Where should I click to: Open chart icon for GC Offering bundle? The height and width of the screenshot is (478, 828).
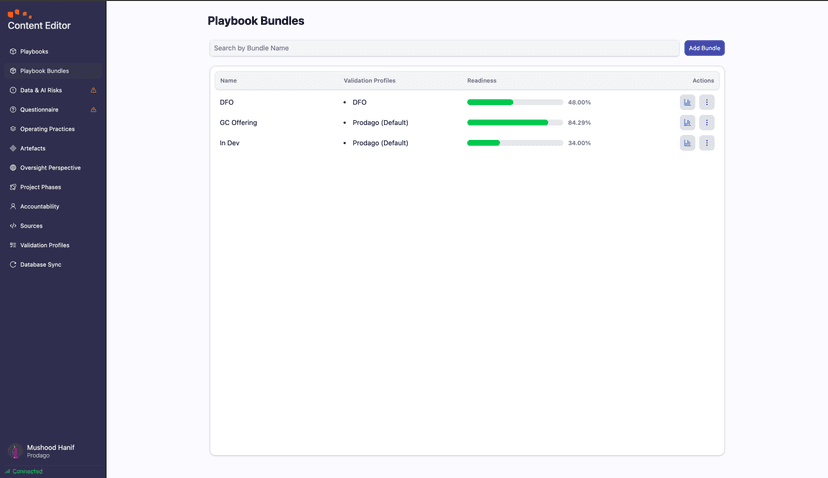click(687, 123)
